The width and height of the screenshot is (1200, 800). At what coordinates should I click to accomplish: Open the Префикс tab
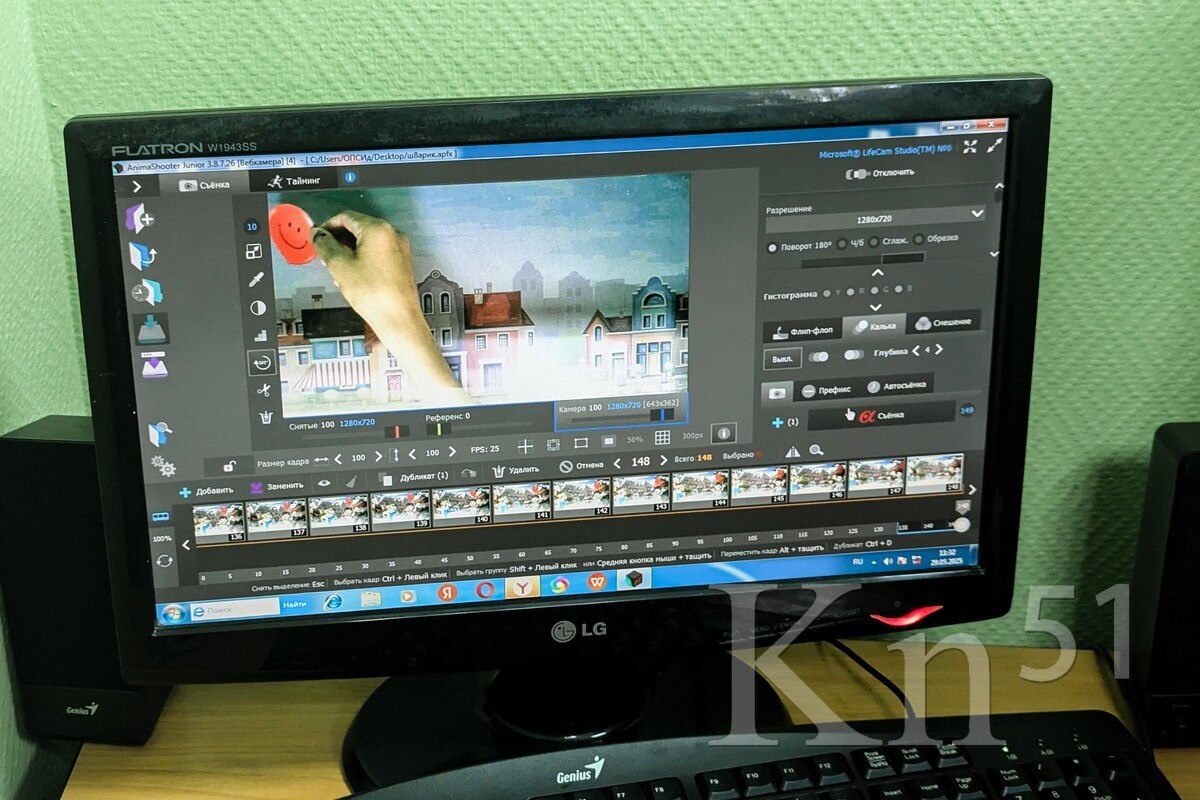pos(828,389)
